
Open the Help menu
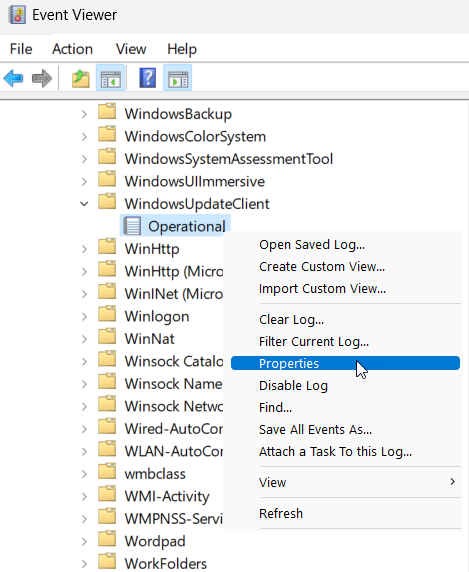(182, 49)
